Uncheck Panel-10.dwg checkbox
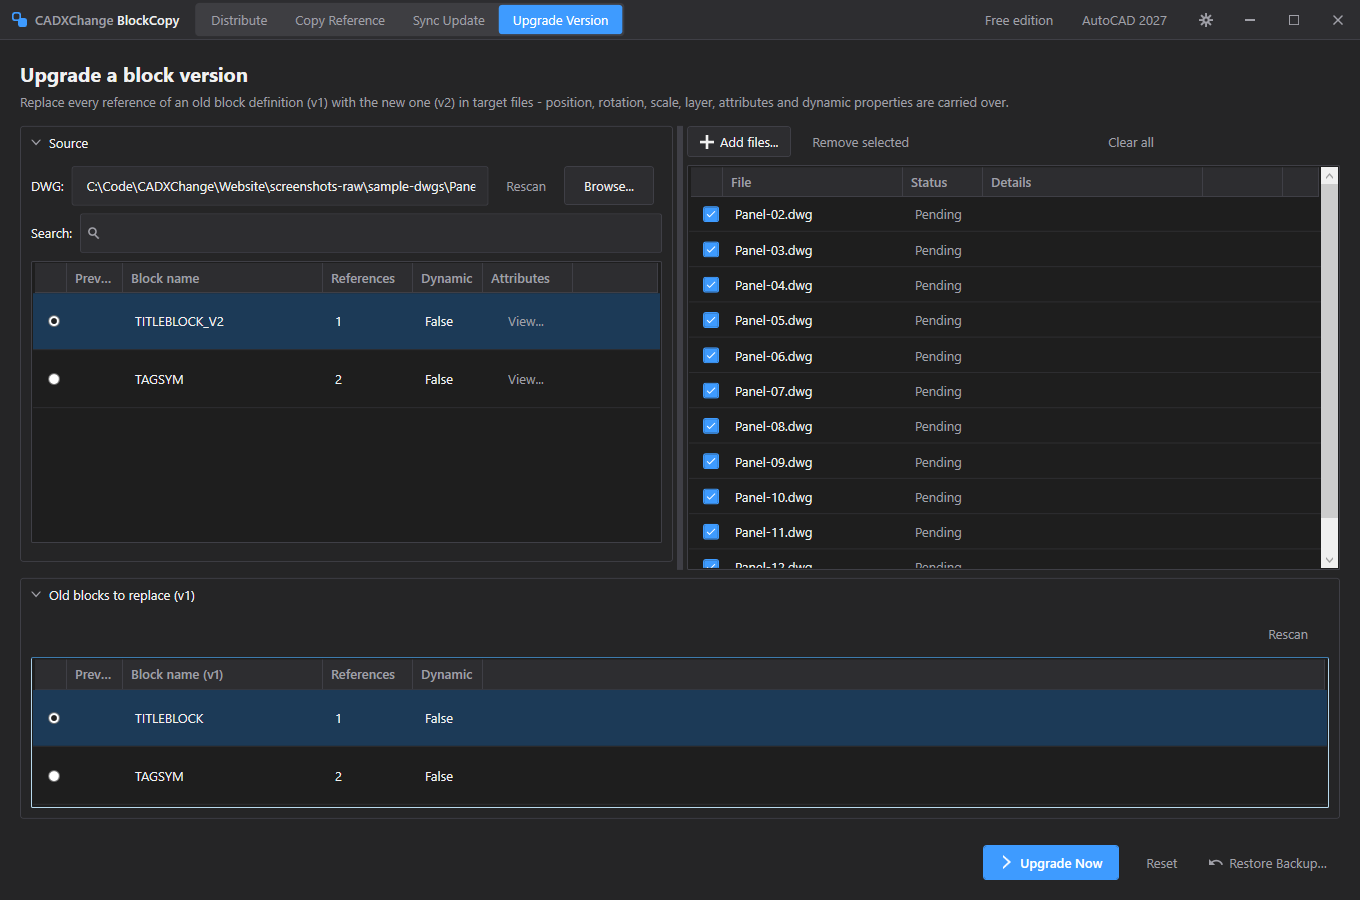Screen dimensions: 1360x900 (711, 497)
